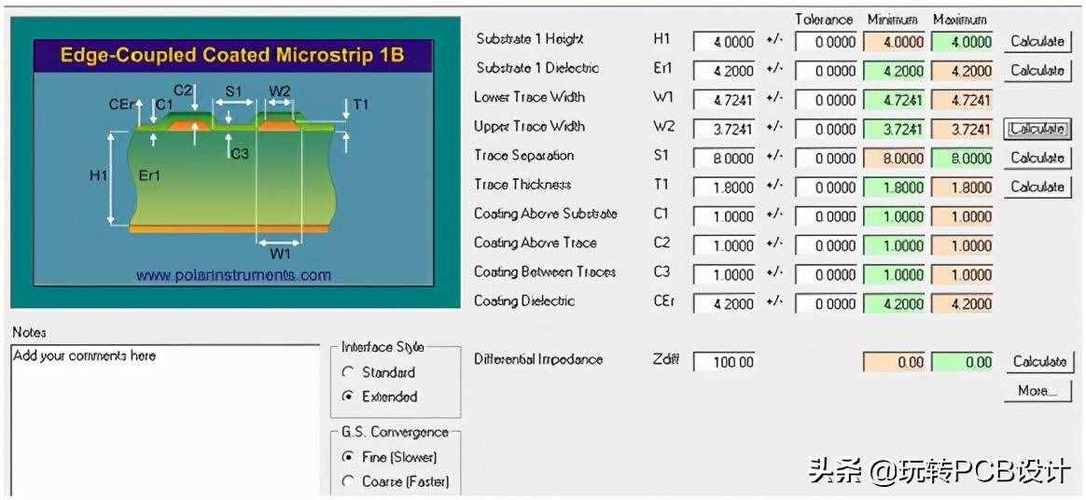The image size is (1086, 500).
Task: Open the More... options button
Action: point(1039,391)
